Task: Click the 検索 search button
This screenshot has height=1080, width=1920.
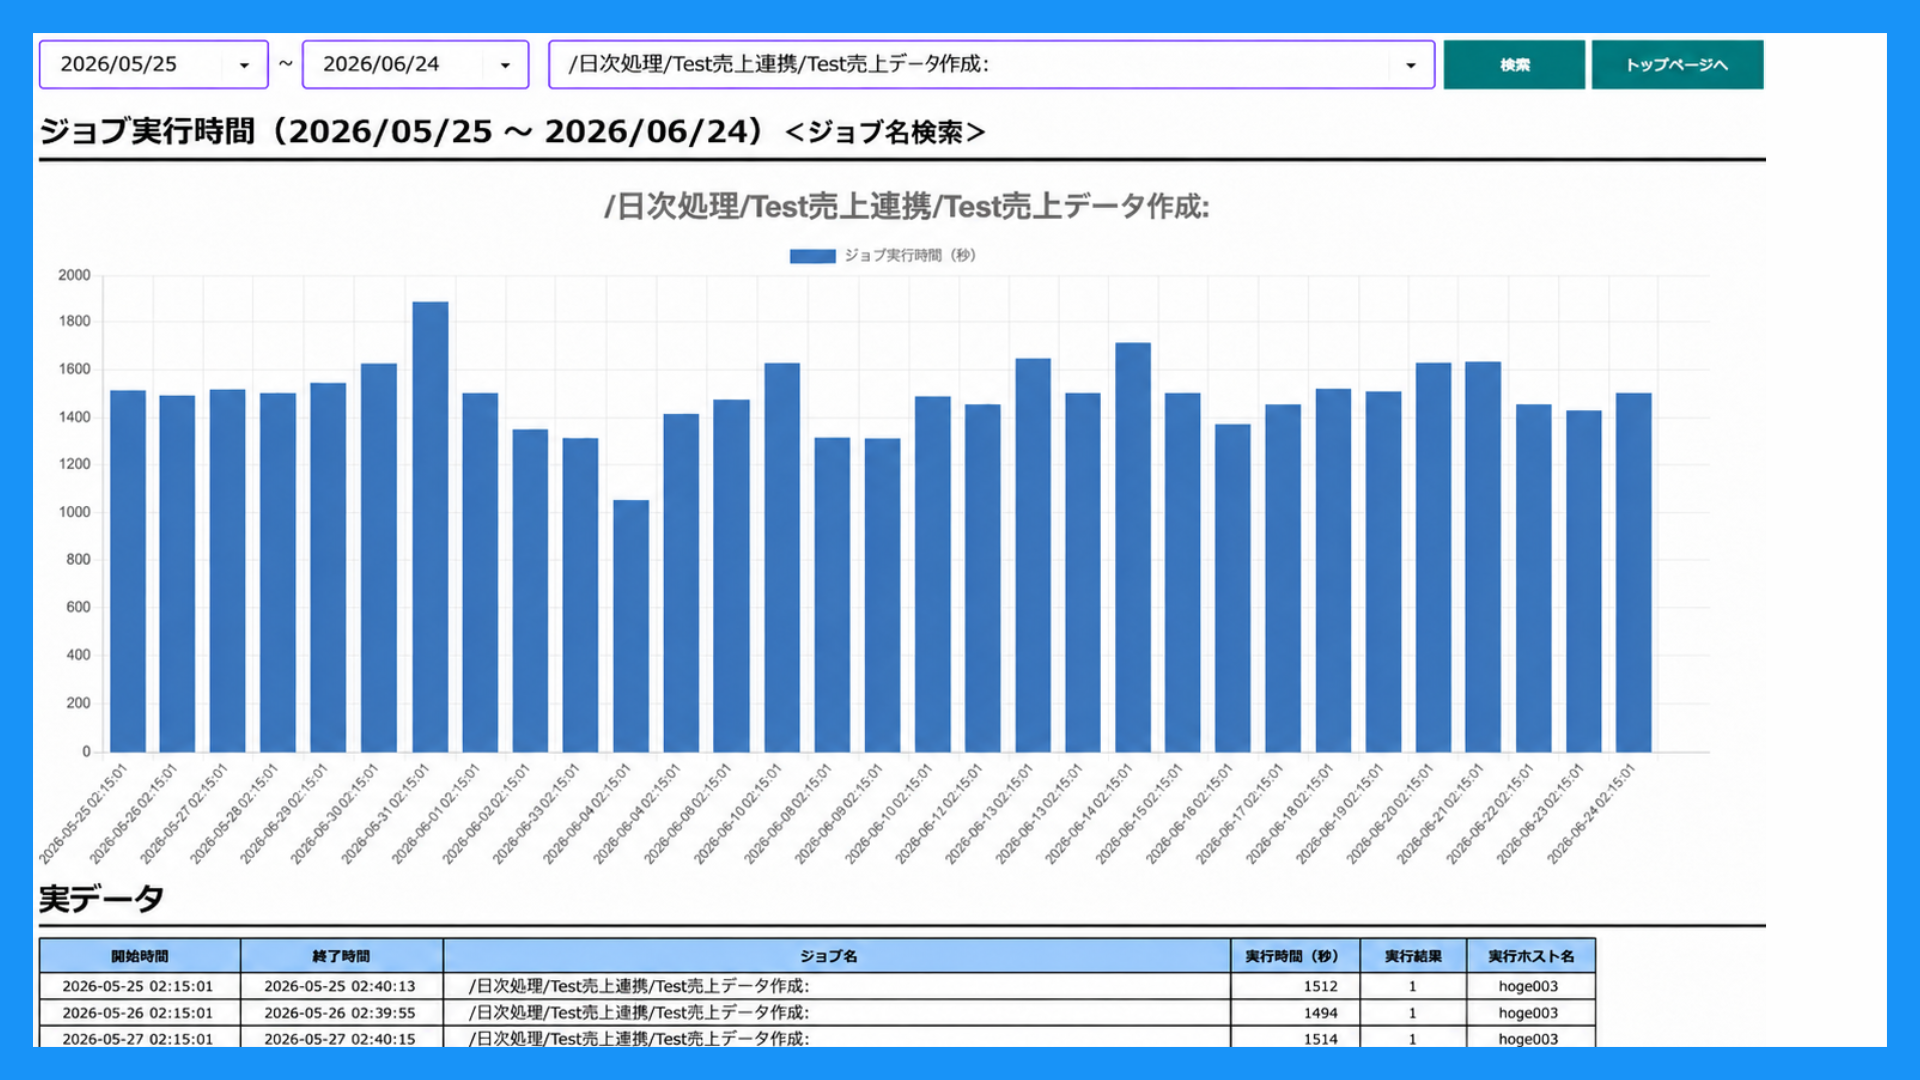Action: pyautogui.click(x=1514, y=65)
